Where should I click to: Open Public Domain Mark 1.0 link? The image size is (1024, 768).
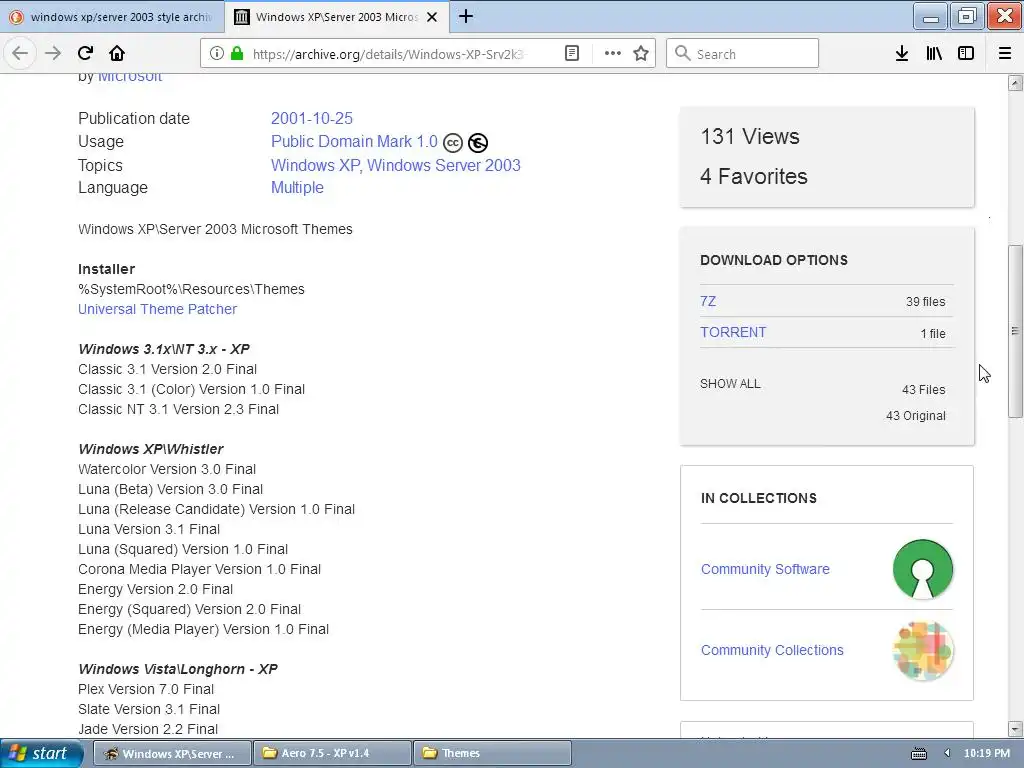pyautogui.click(x=354, y=142)
